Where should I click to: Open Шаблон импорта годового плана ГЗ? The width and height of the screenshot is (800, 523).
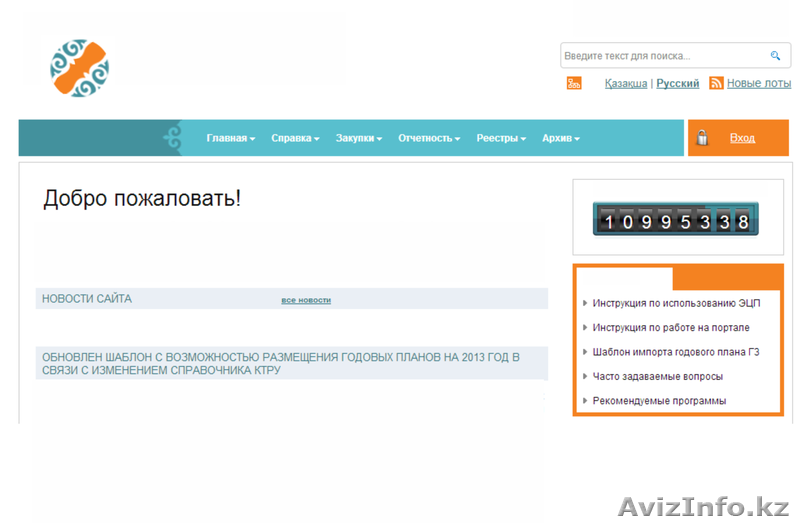click(676, 352)
